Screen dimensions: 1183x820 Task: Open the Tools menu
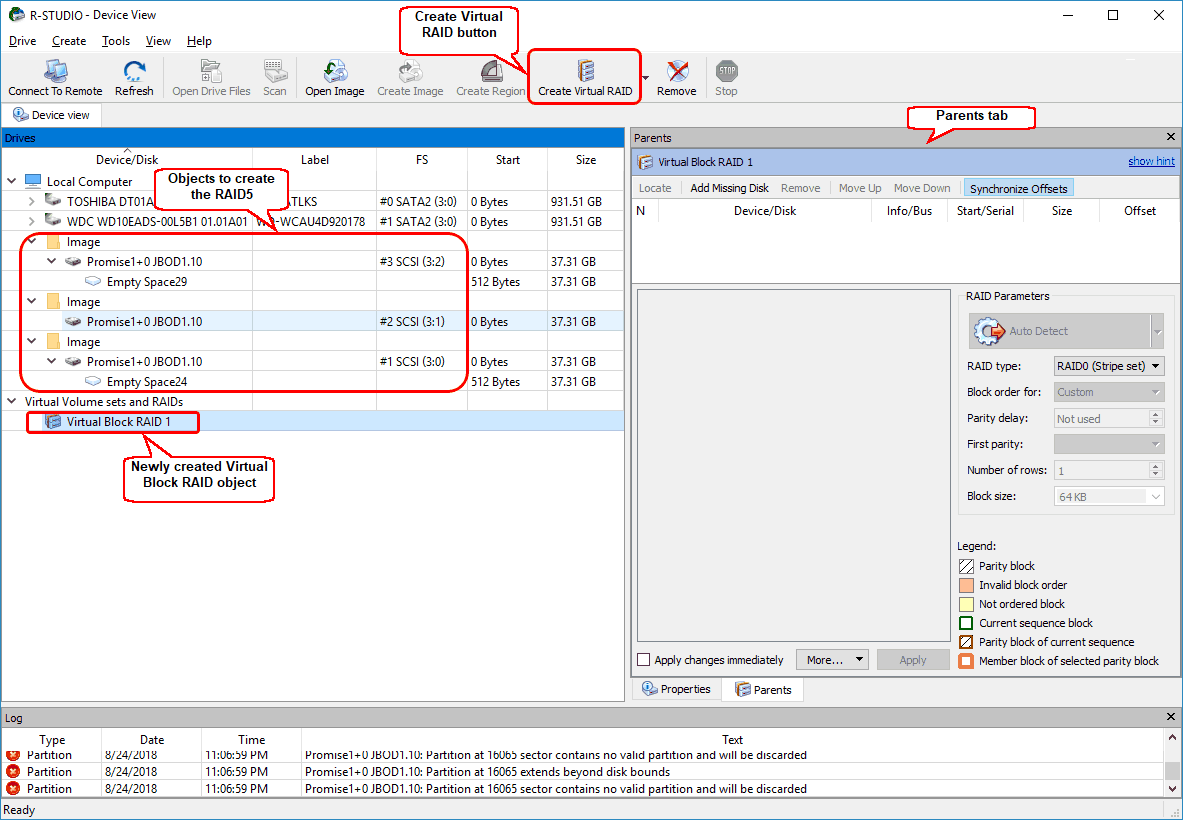(x=115, y=41)
